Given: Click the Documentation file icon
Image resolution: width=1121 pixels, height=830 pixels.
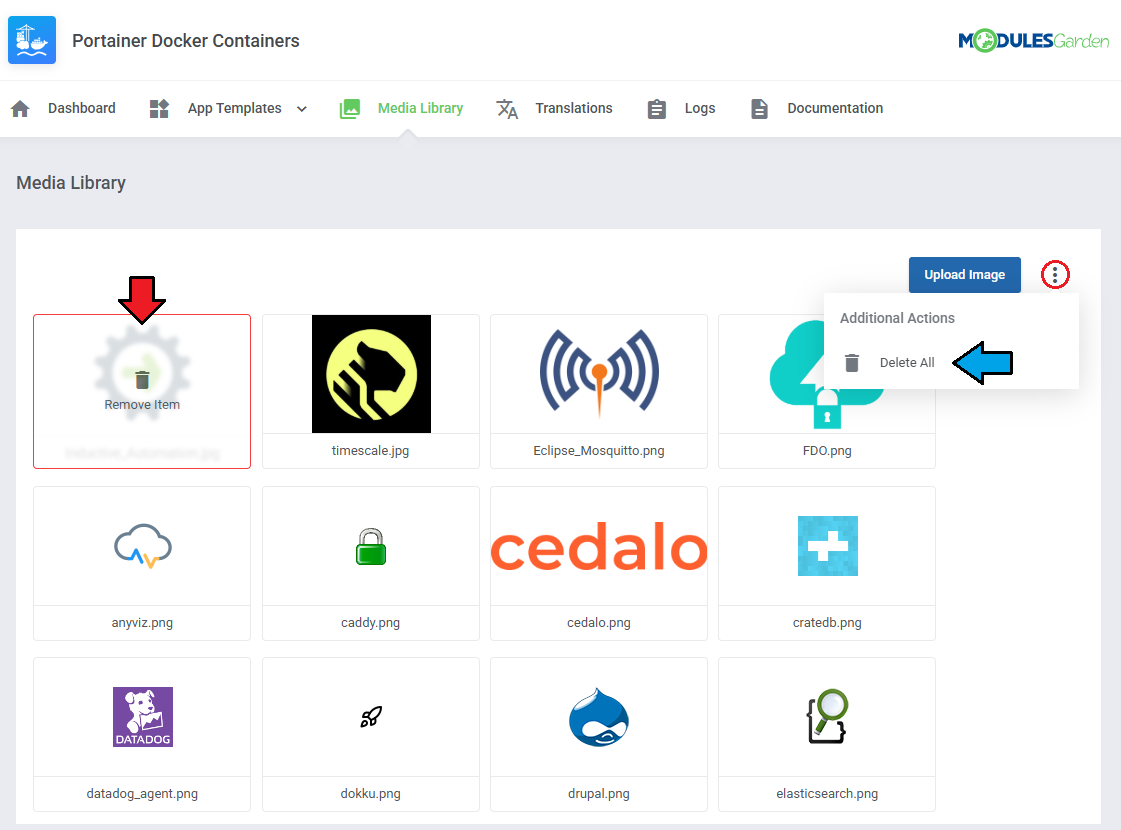Looking at the screenshot, I should tap(759, 109).
